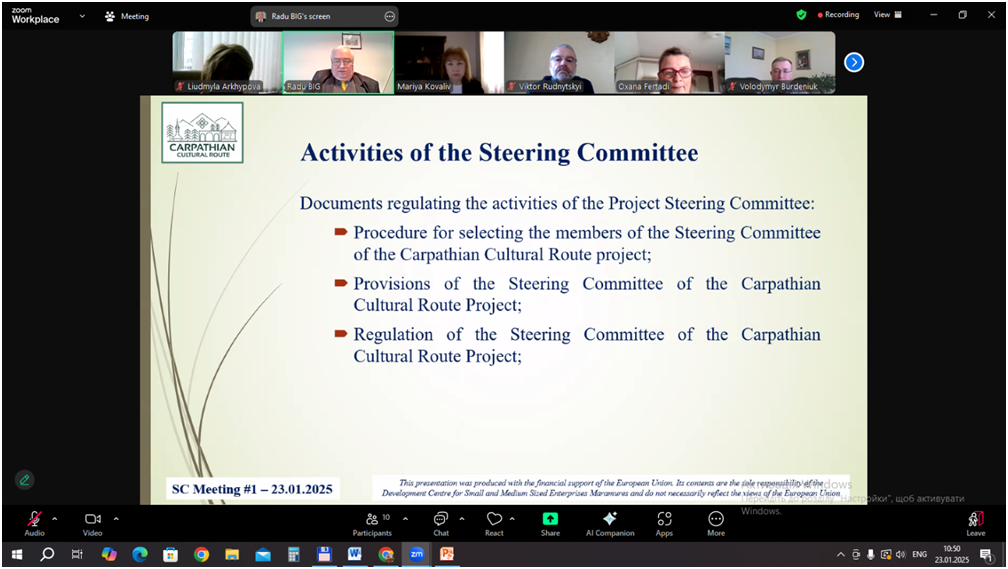Select Viktor Rudnytskyi's video thumbnail
This screenshot has width=1008, height=569.
point(559,62)
